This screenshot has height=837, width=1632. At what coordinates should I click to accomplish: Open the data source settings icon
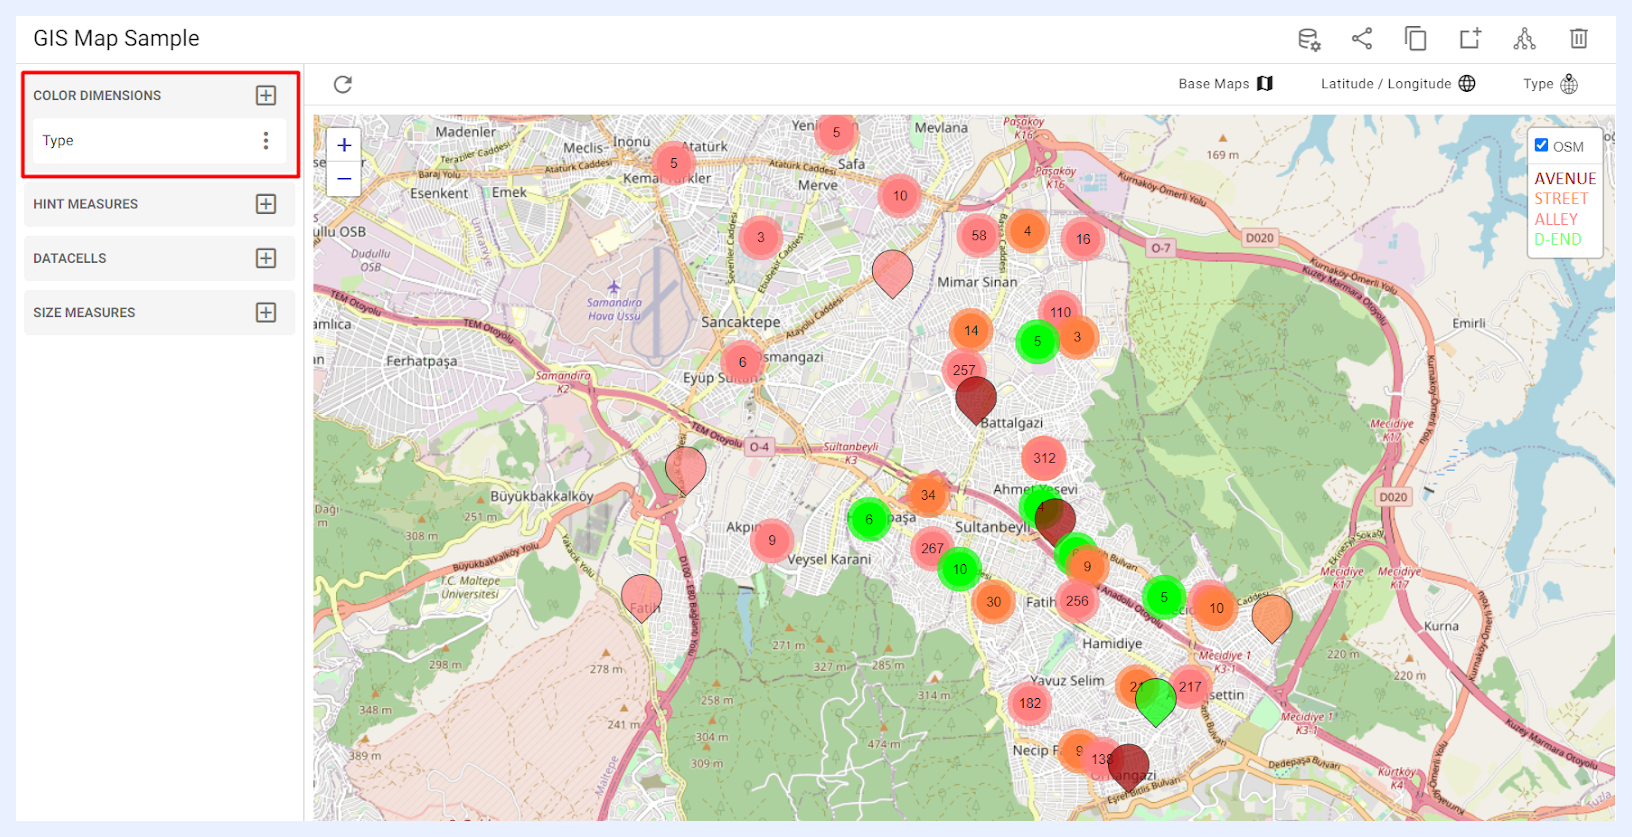coord(1308,39)
